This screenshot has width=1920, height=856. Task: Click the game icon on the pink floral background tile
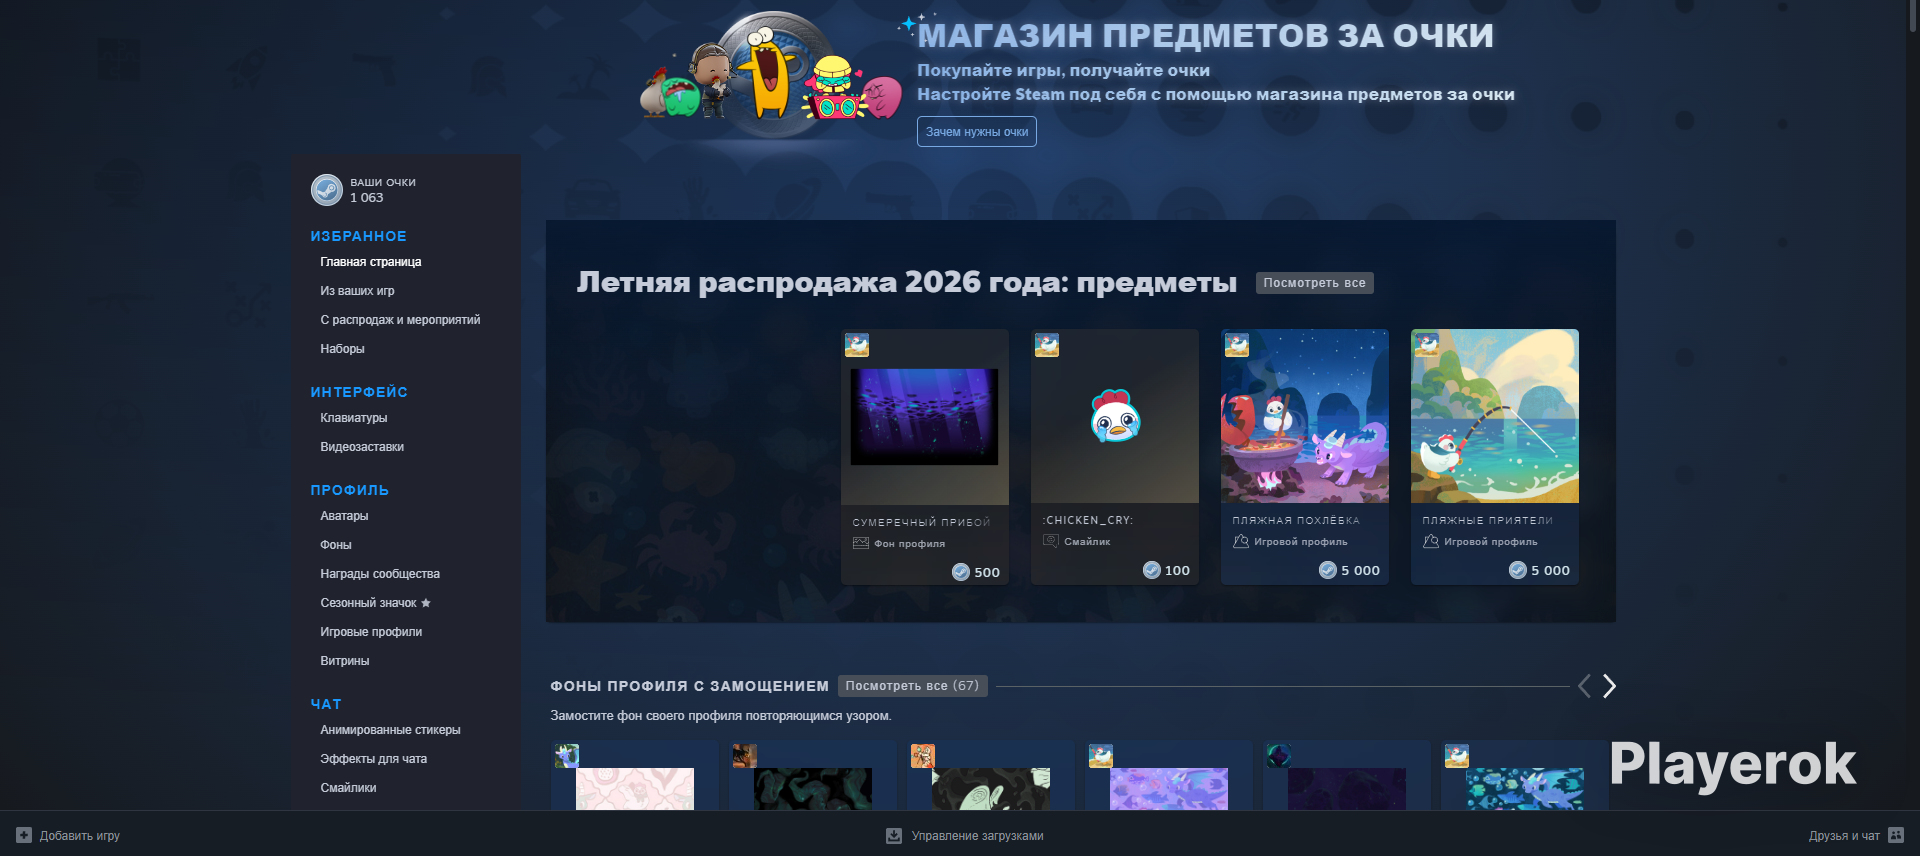(567, 756)
